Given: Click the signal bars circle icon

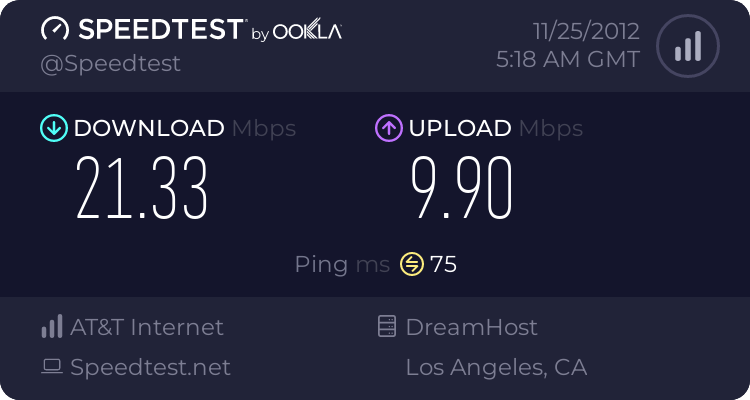Looking at the screenshot, I should click(688, 46).
